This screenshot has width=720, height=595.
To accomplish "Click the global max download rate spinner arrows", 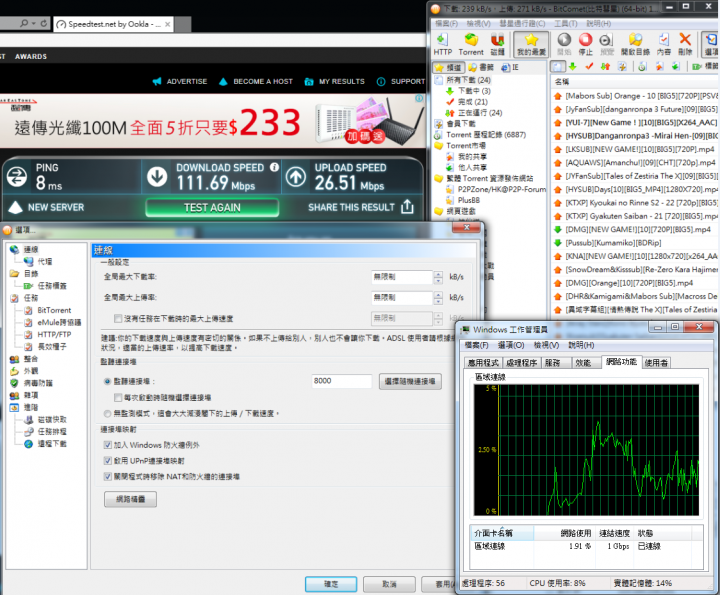I will point(438,277).
